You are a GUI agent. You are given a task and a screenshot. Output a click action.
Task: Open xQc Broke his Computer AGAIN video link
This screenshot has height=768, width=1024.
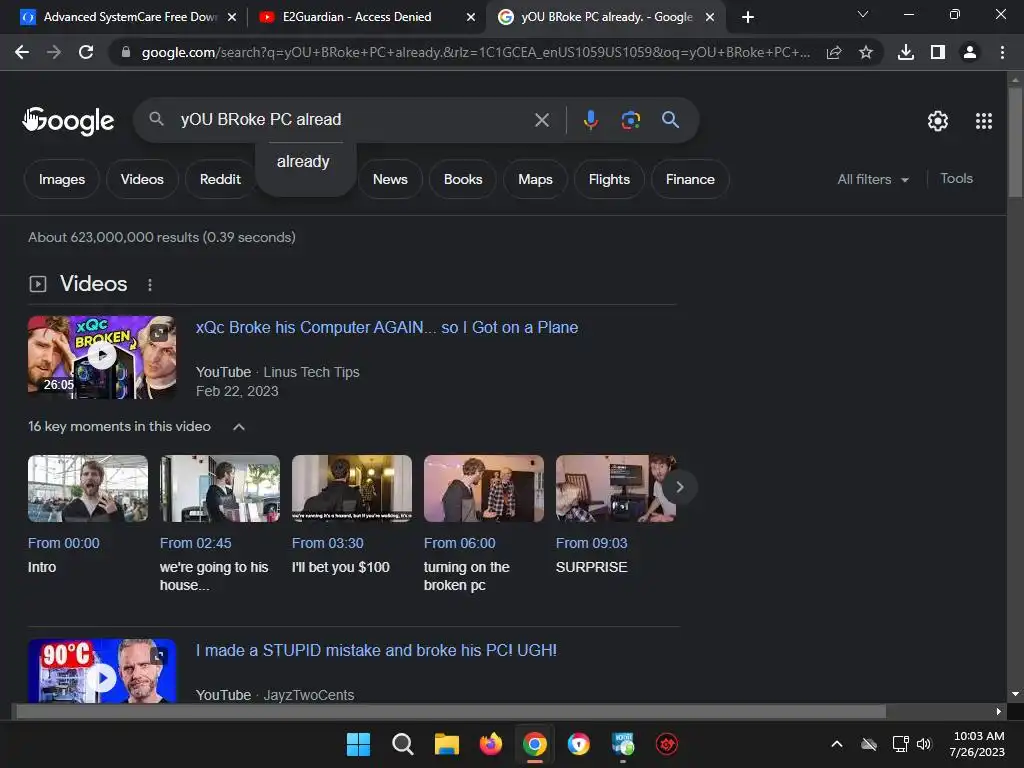387,327
